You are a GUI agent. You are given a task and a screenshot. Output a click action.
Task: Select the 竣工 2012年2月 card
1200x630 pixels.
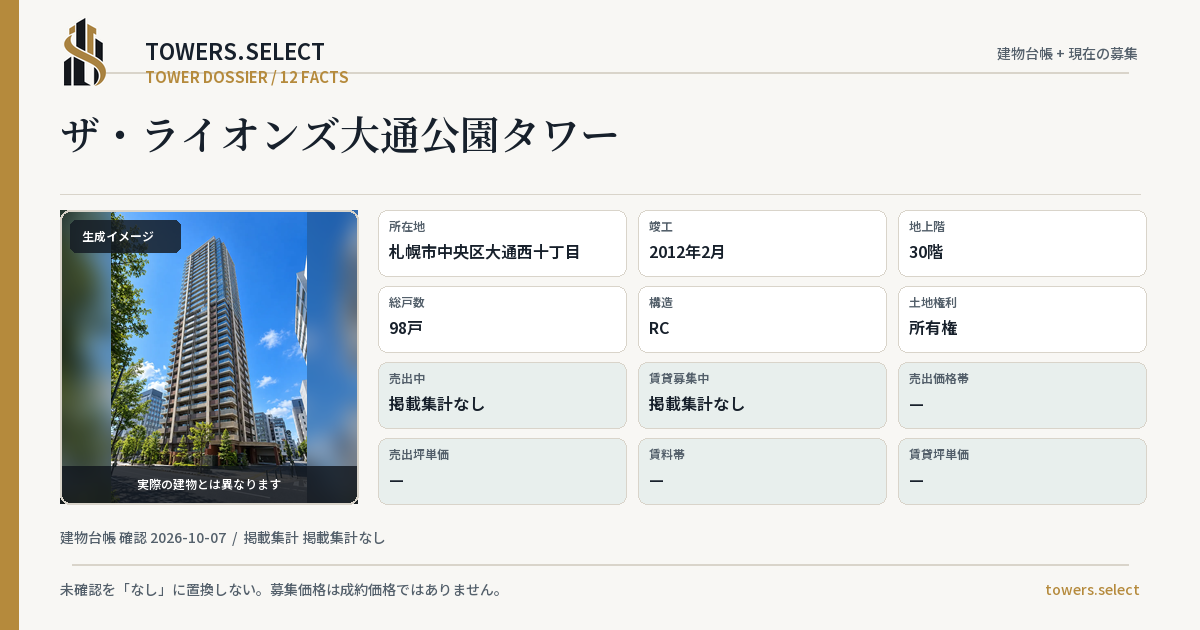pyautogui.click(x=762, y=243)
